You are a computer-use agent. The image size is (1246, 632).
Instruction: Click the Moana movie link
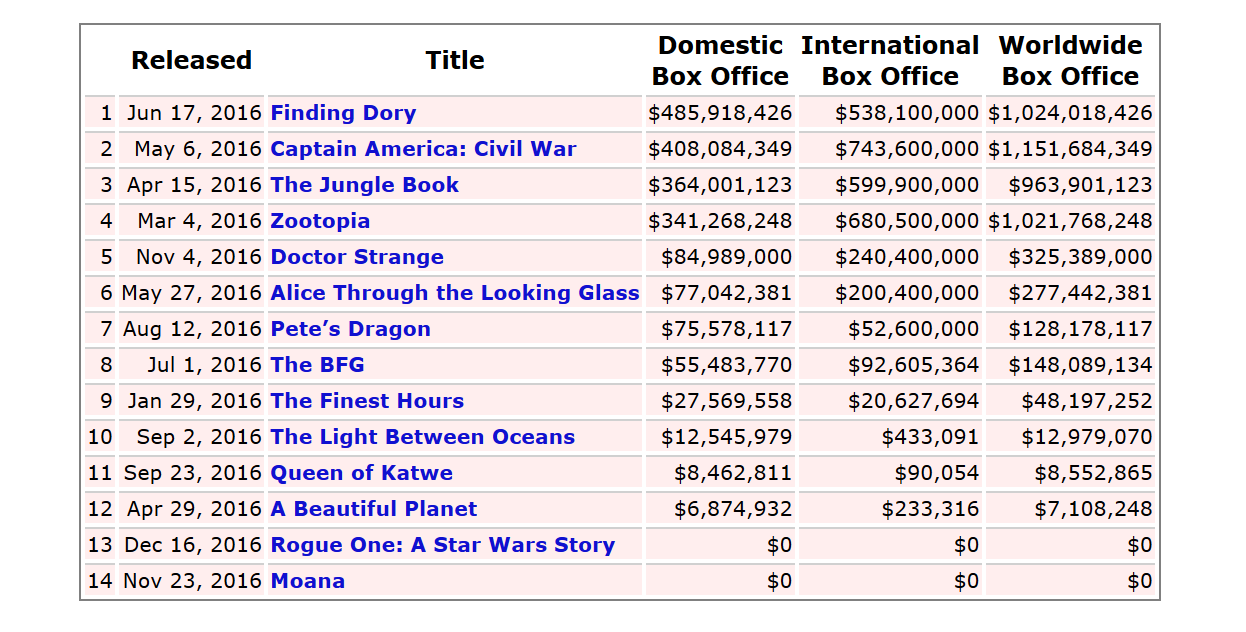coord(307,581)
